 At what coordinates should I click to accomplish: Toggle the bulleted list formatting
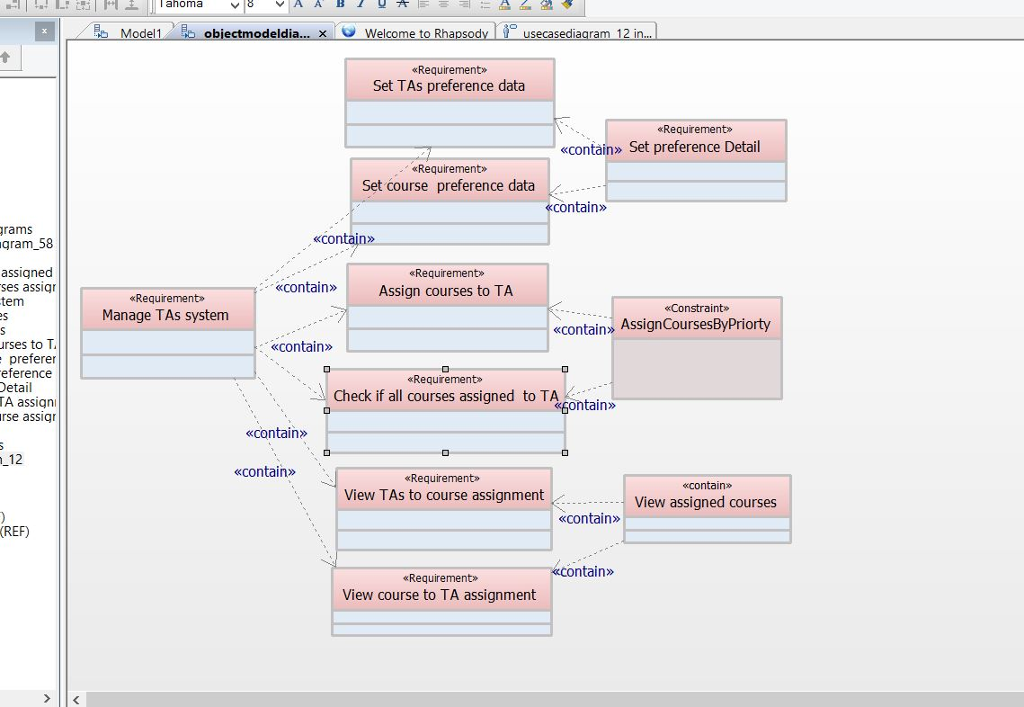click(x=484, y=7)
